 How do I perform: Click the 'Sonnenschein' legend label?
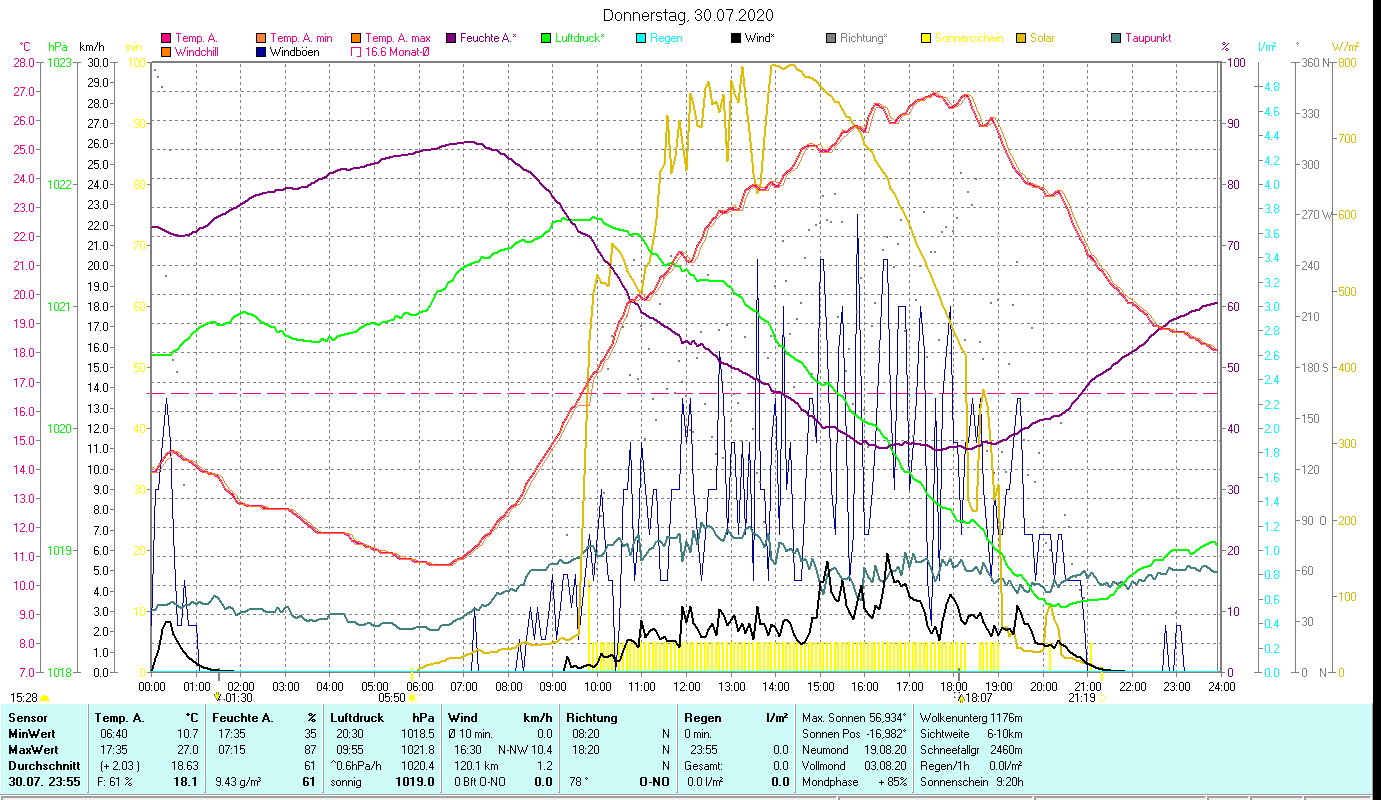[968, 38]
